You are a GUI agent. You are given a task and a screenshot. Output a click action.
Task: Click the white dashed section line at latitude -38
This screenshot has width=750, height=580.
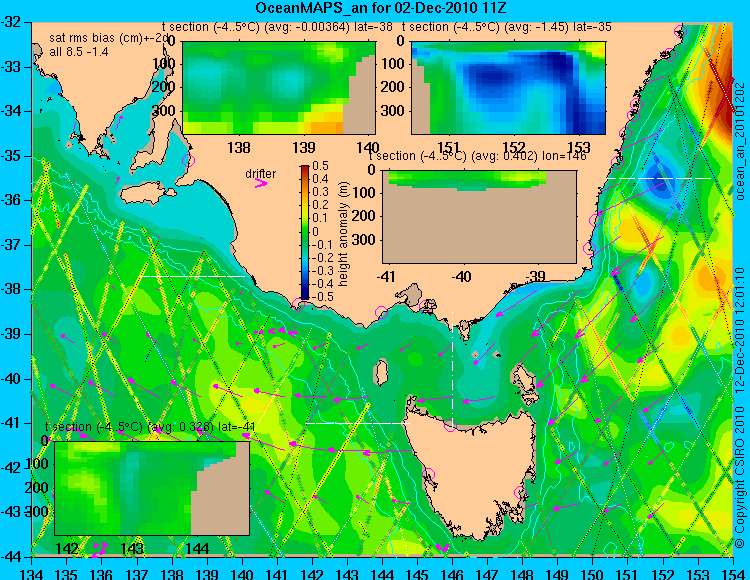tap(192, 276)
